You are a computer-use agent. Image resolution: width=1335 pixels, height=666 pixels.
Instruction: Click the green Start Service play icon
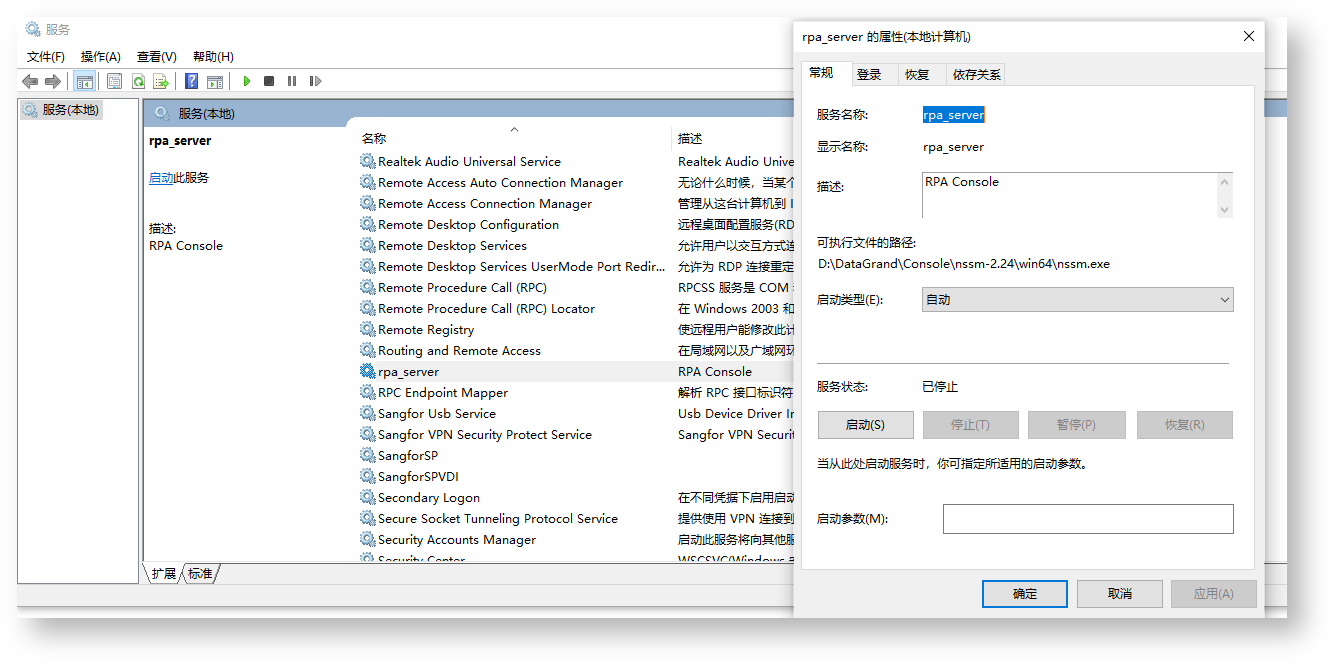pyautogui.click(x=247, y=81)
